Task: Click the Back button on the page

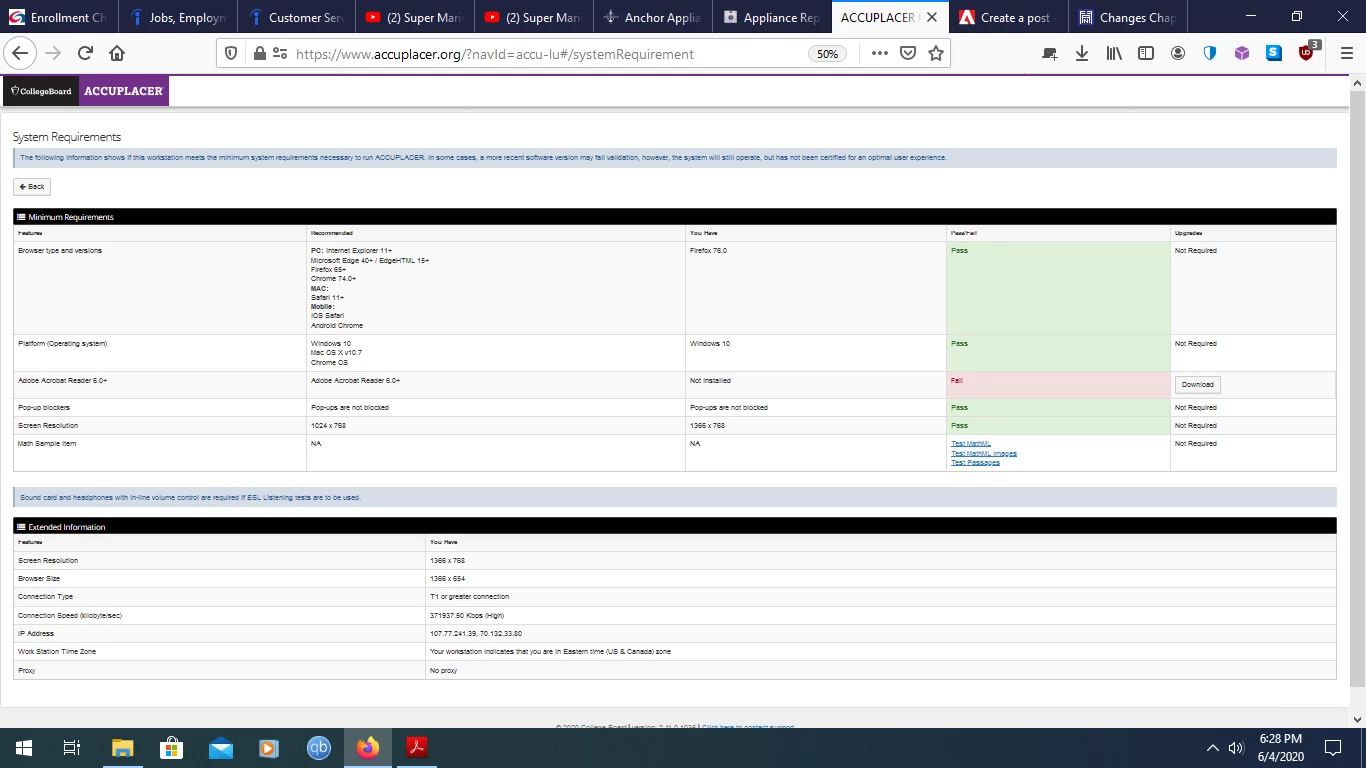Action: [32, 187]
